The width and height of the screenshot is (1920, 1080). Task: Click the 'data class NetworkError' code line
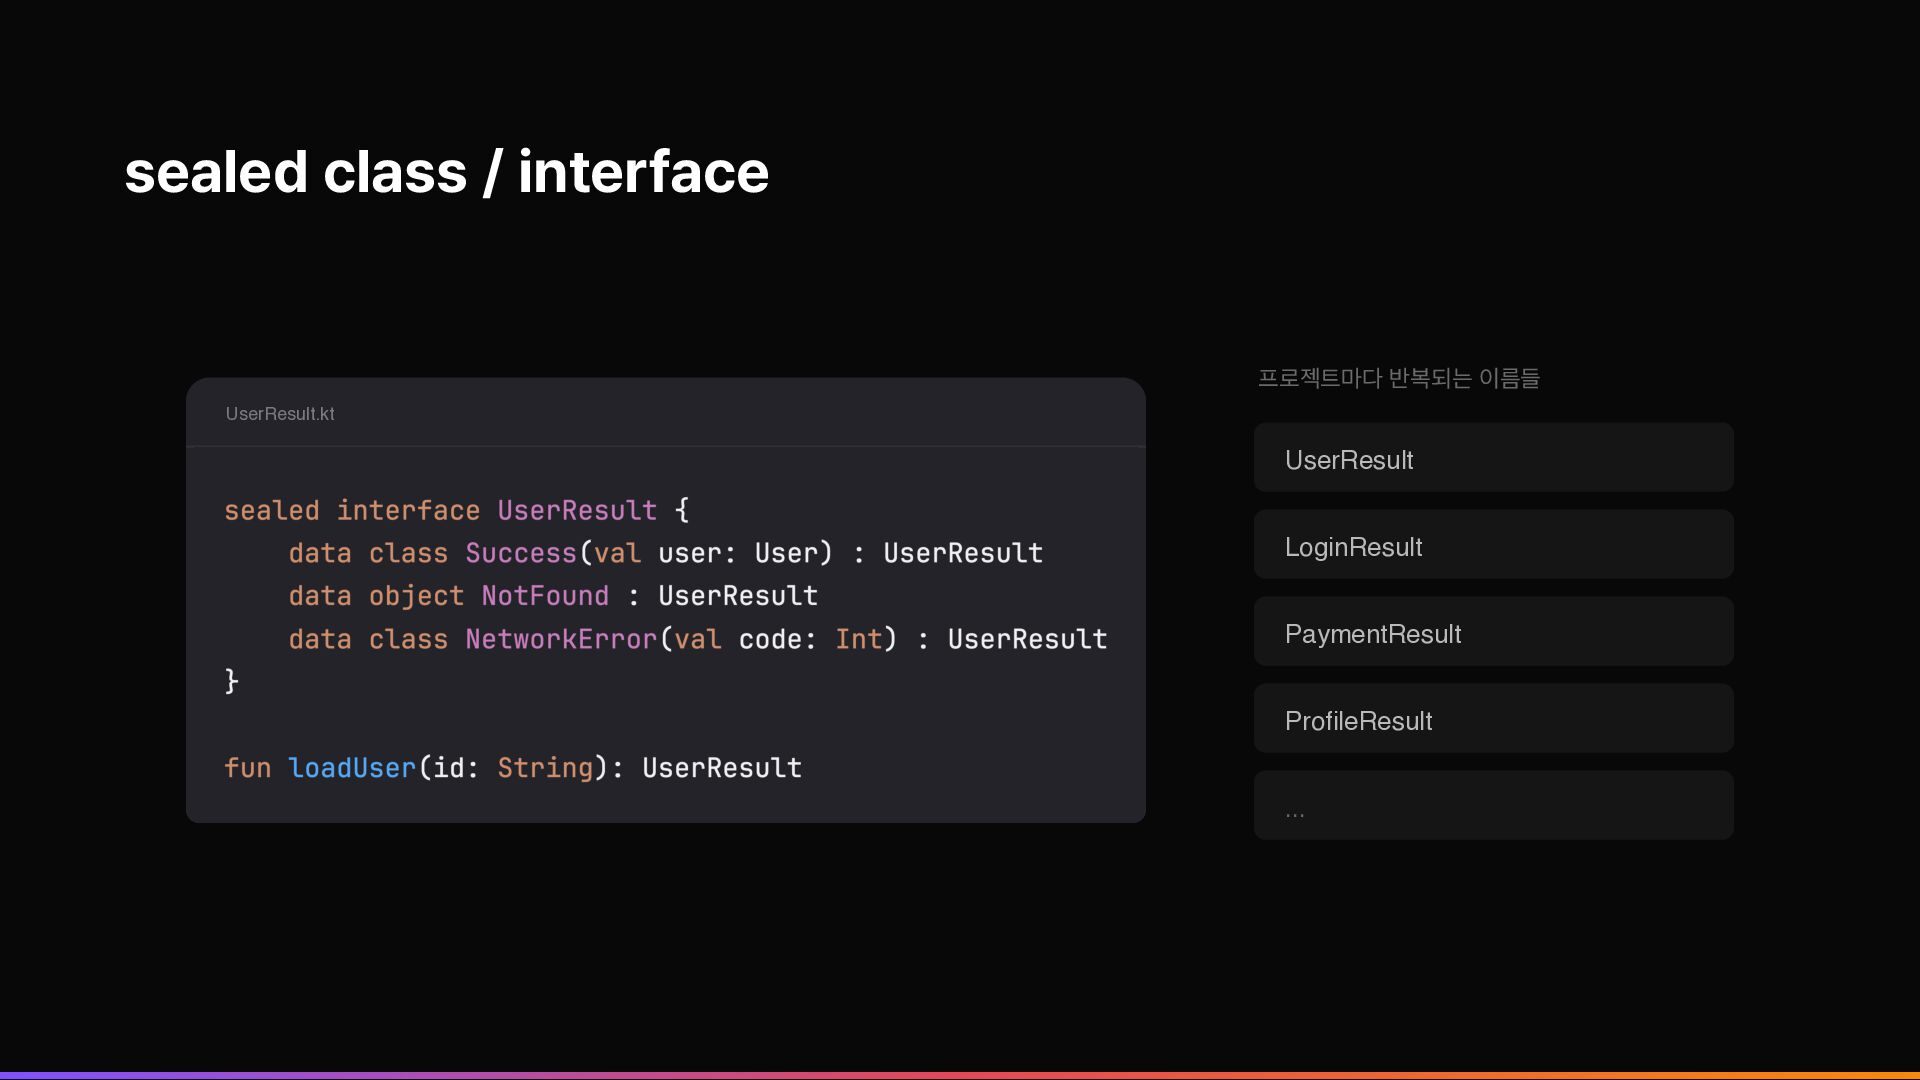pos(698,639)
